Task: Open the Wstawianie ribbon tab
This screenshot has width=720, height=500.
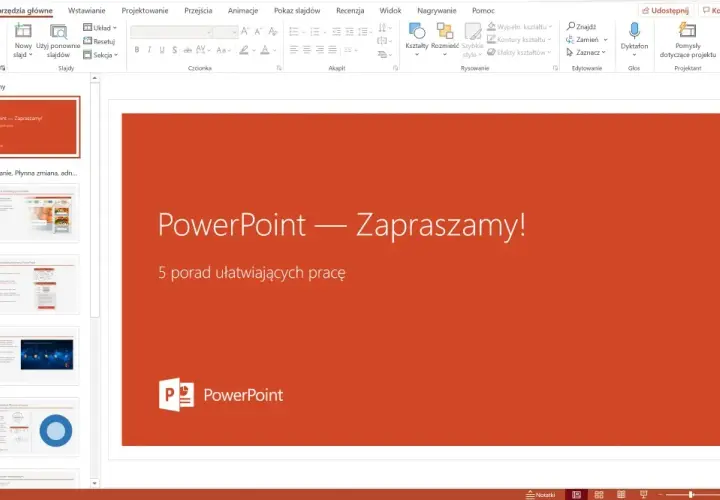Action: pyautogui.click(x=86, y=10)
